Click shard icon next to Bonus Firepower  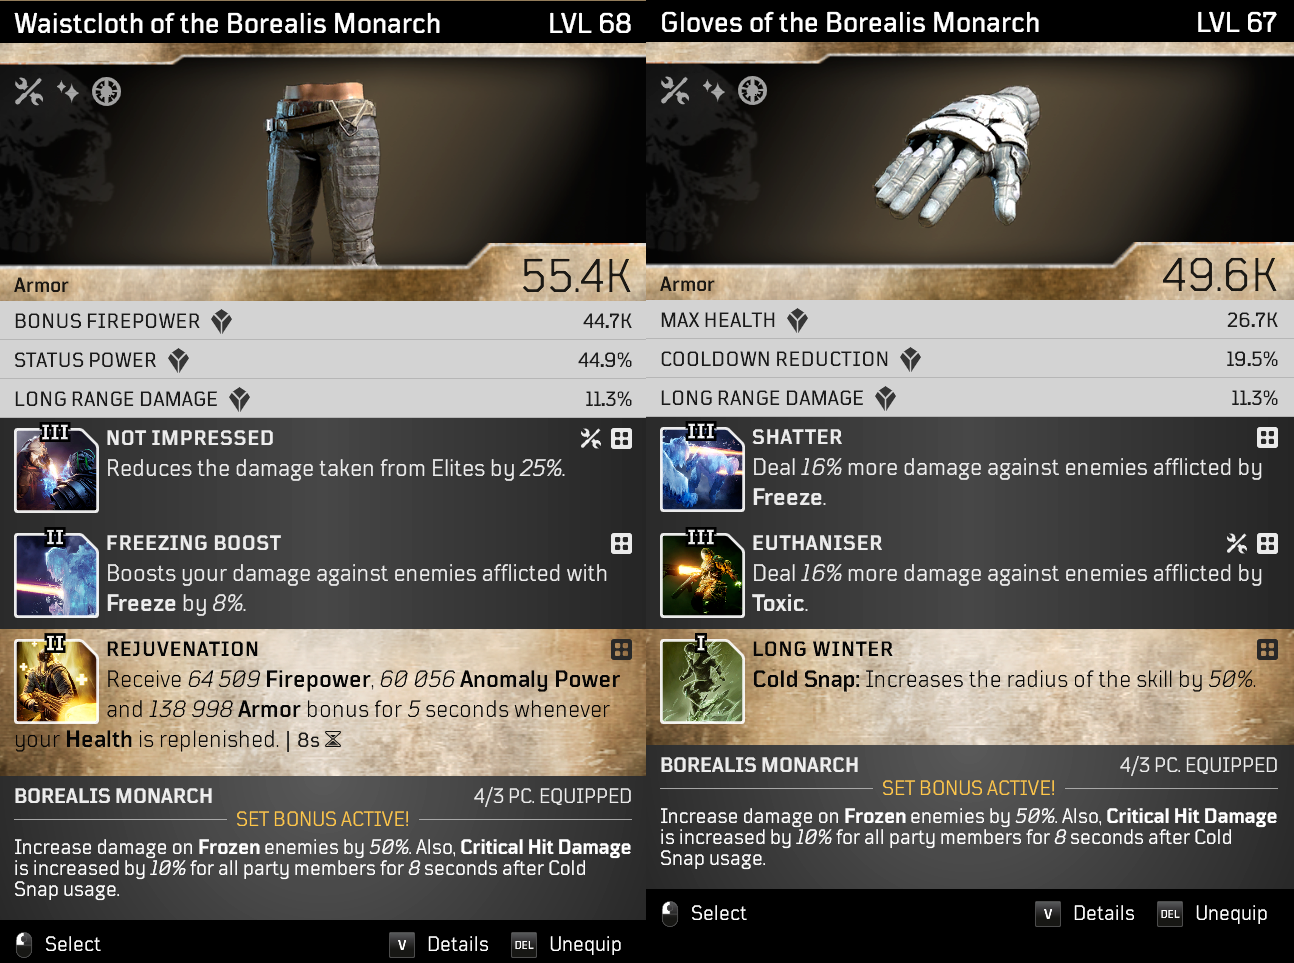[x=222, y=321]
